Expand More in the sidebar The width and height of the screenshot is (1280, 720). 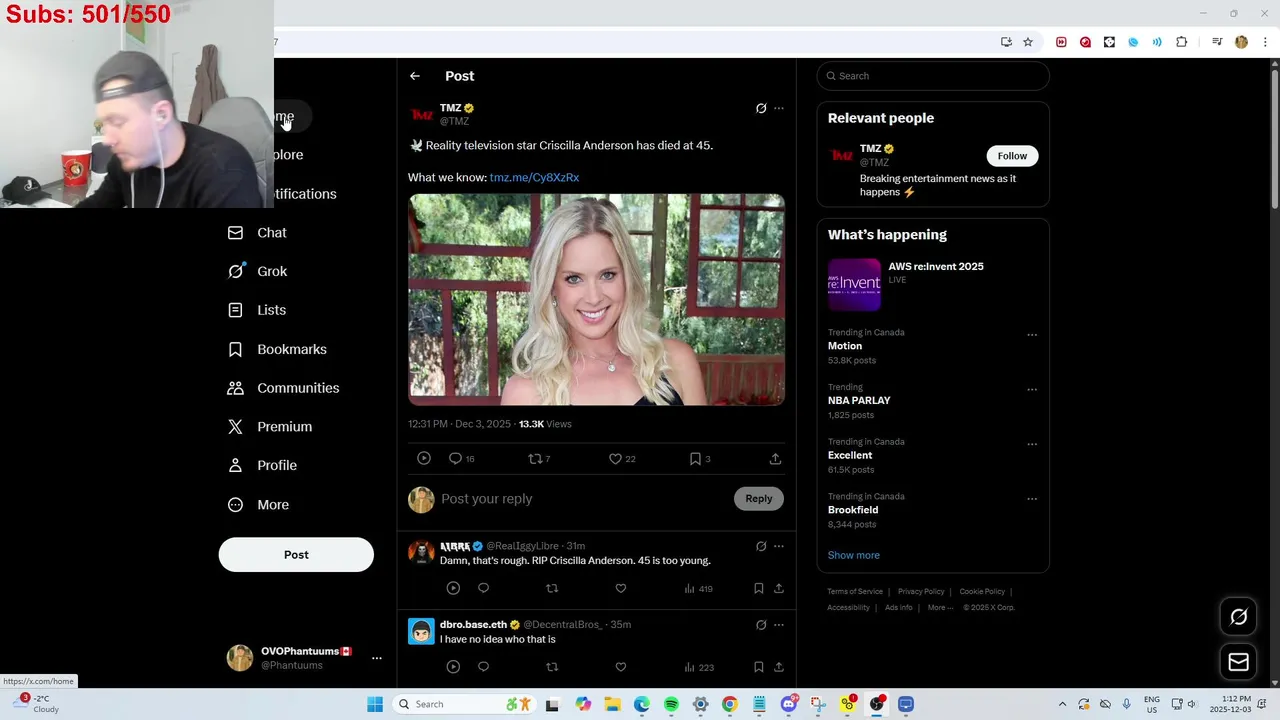point(258,504)
